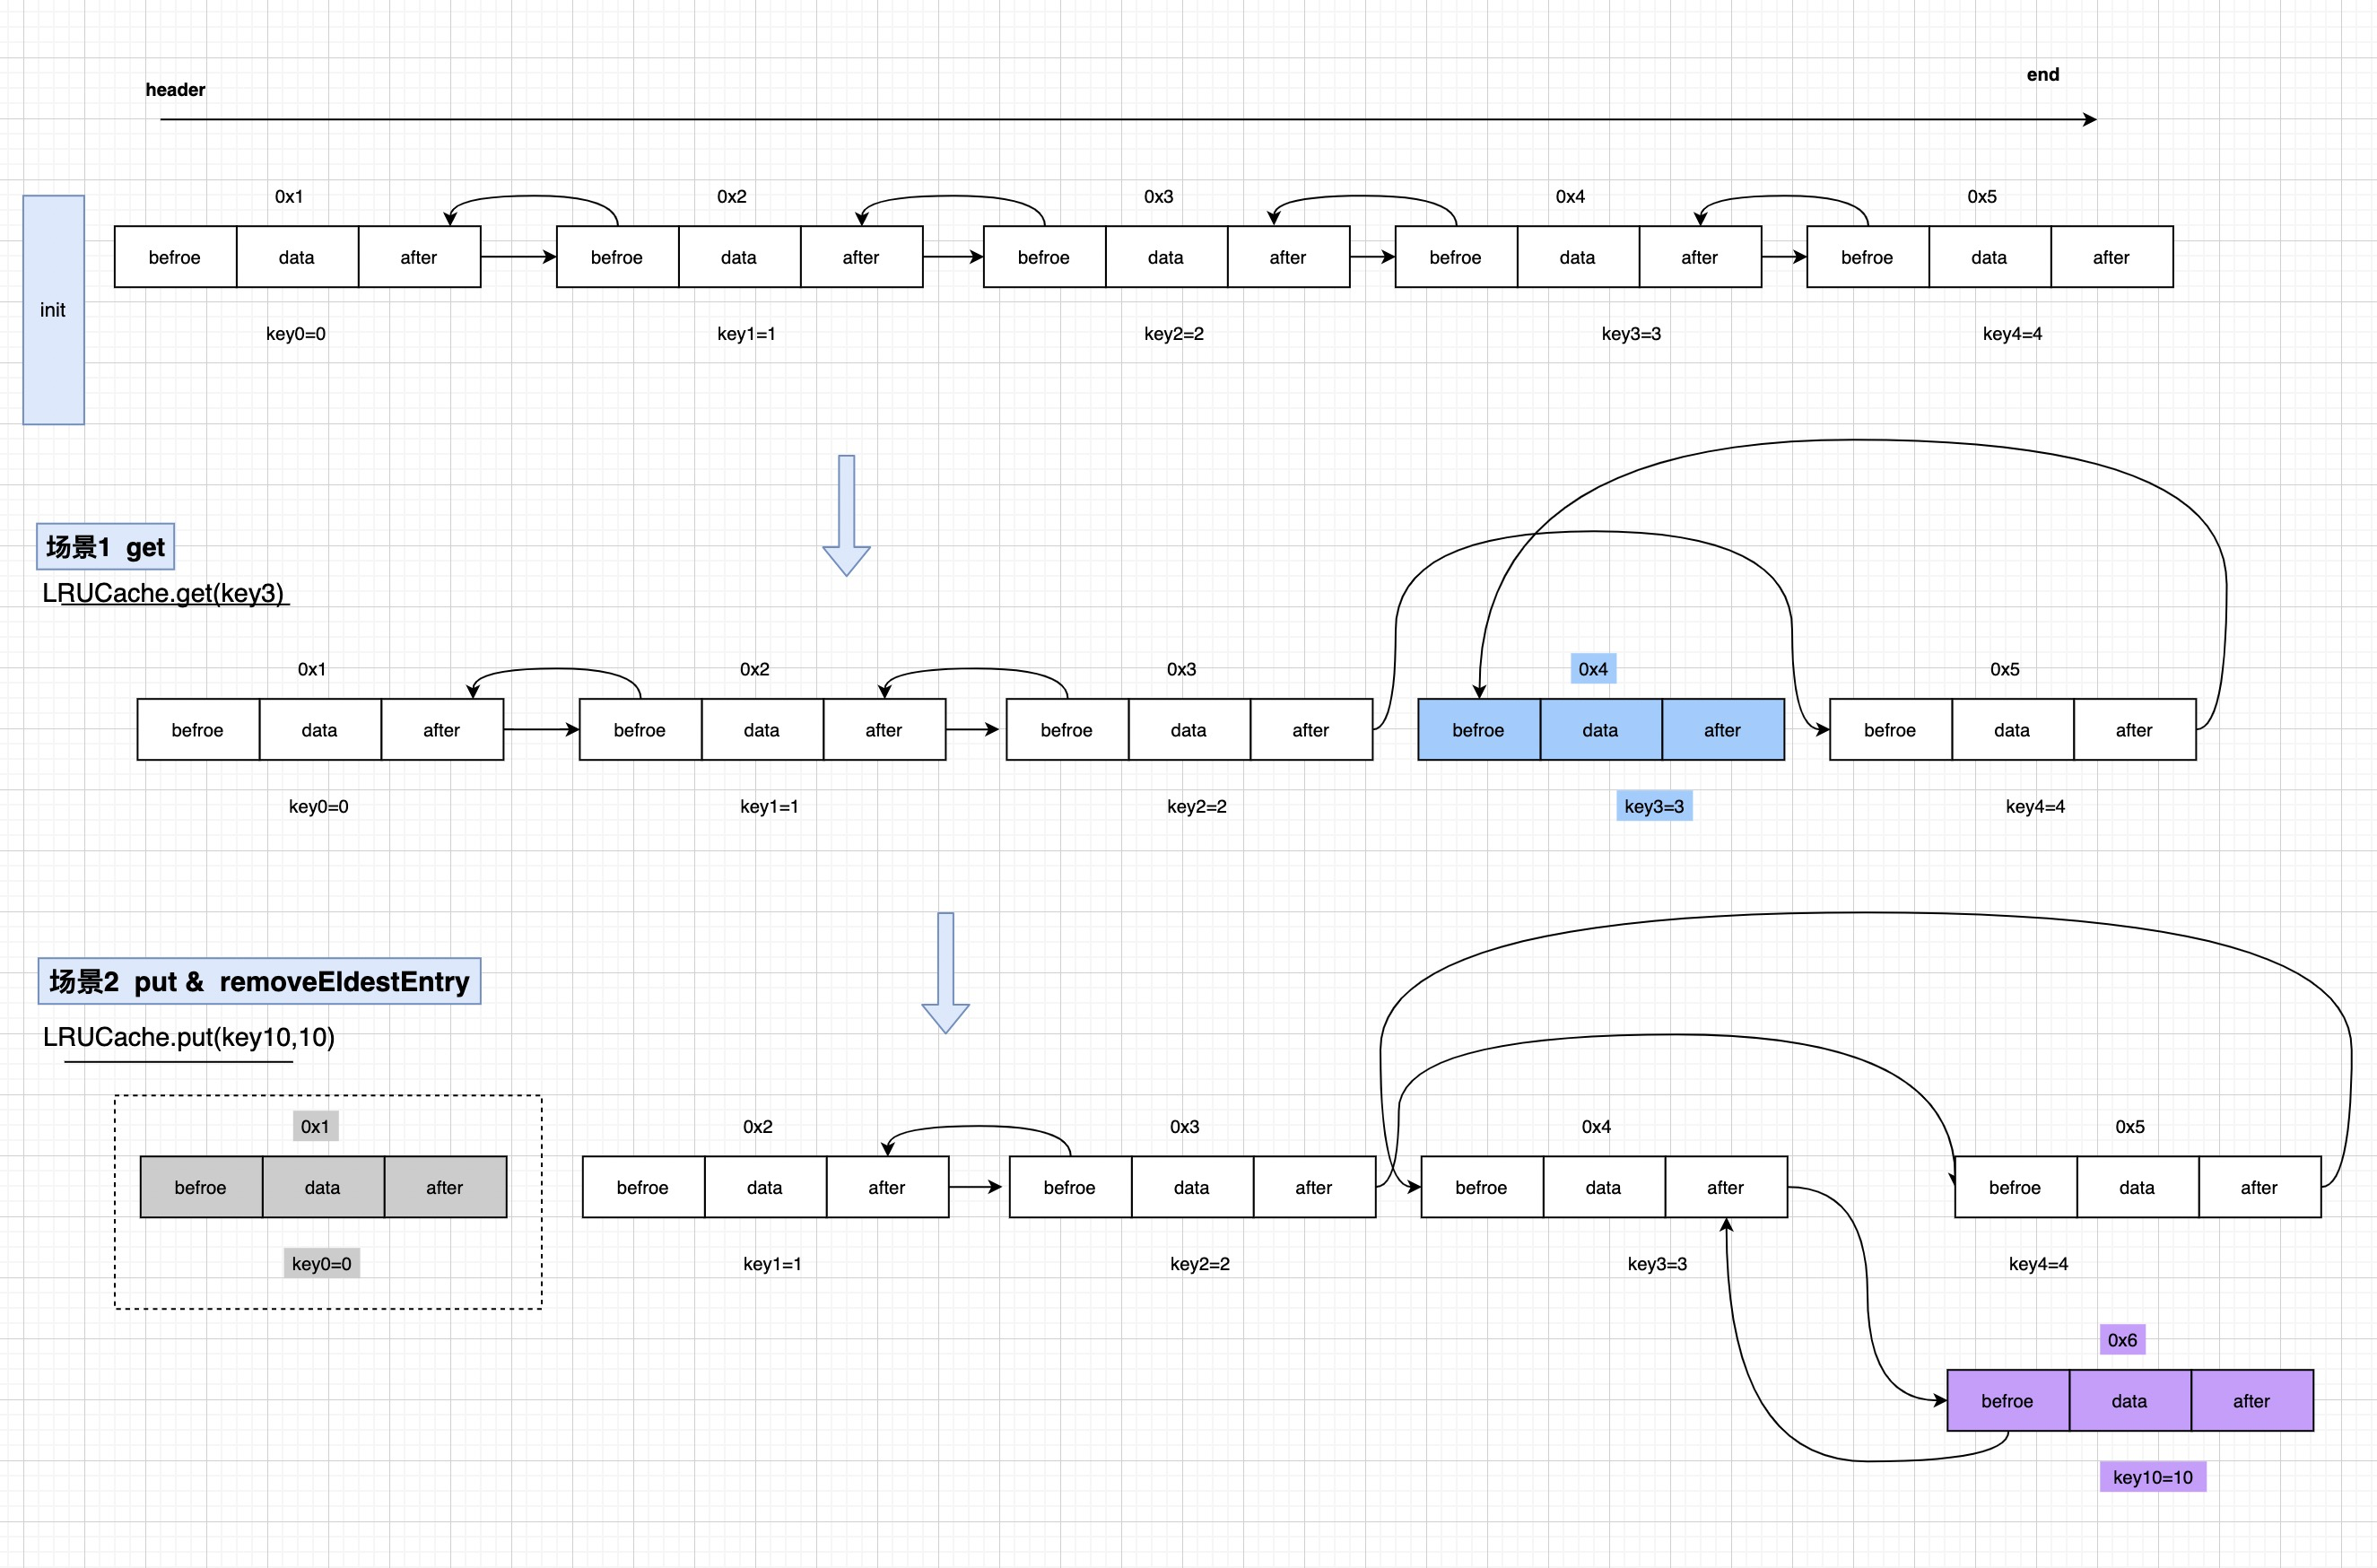Click the blue highlighted 0x4 address label

coord(1593,669)
